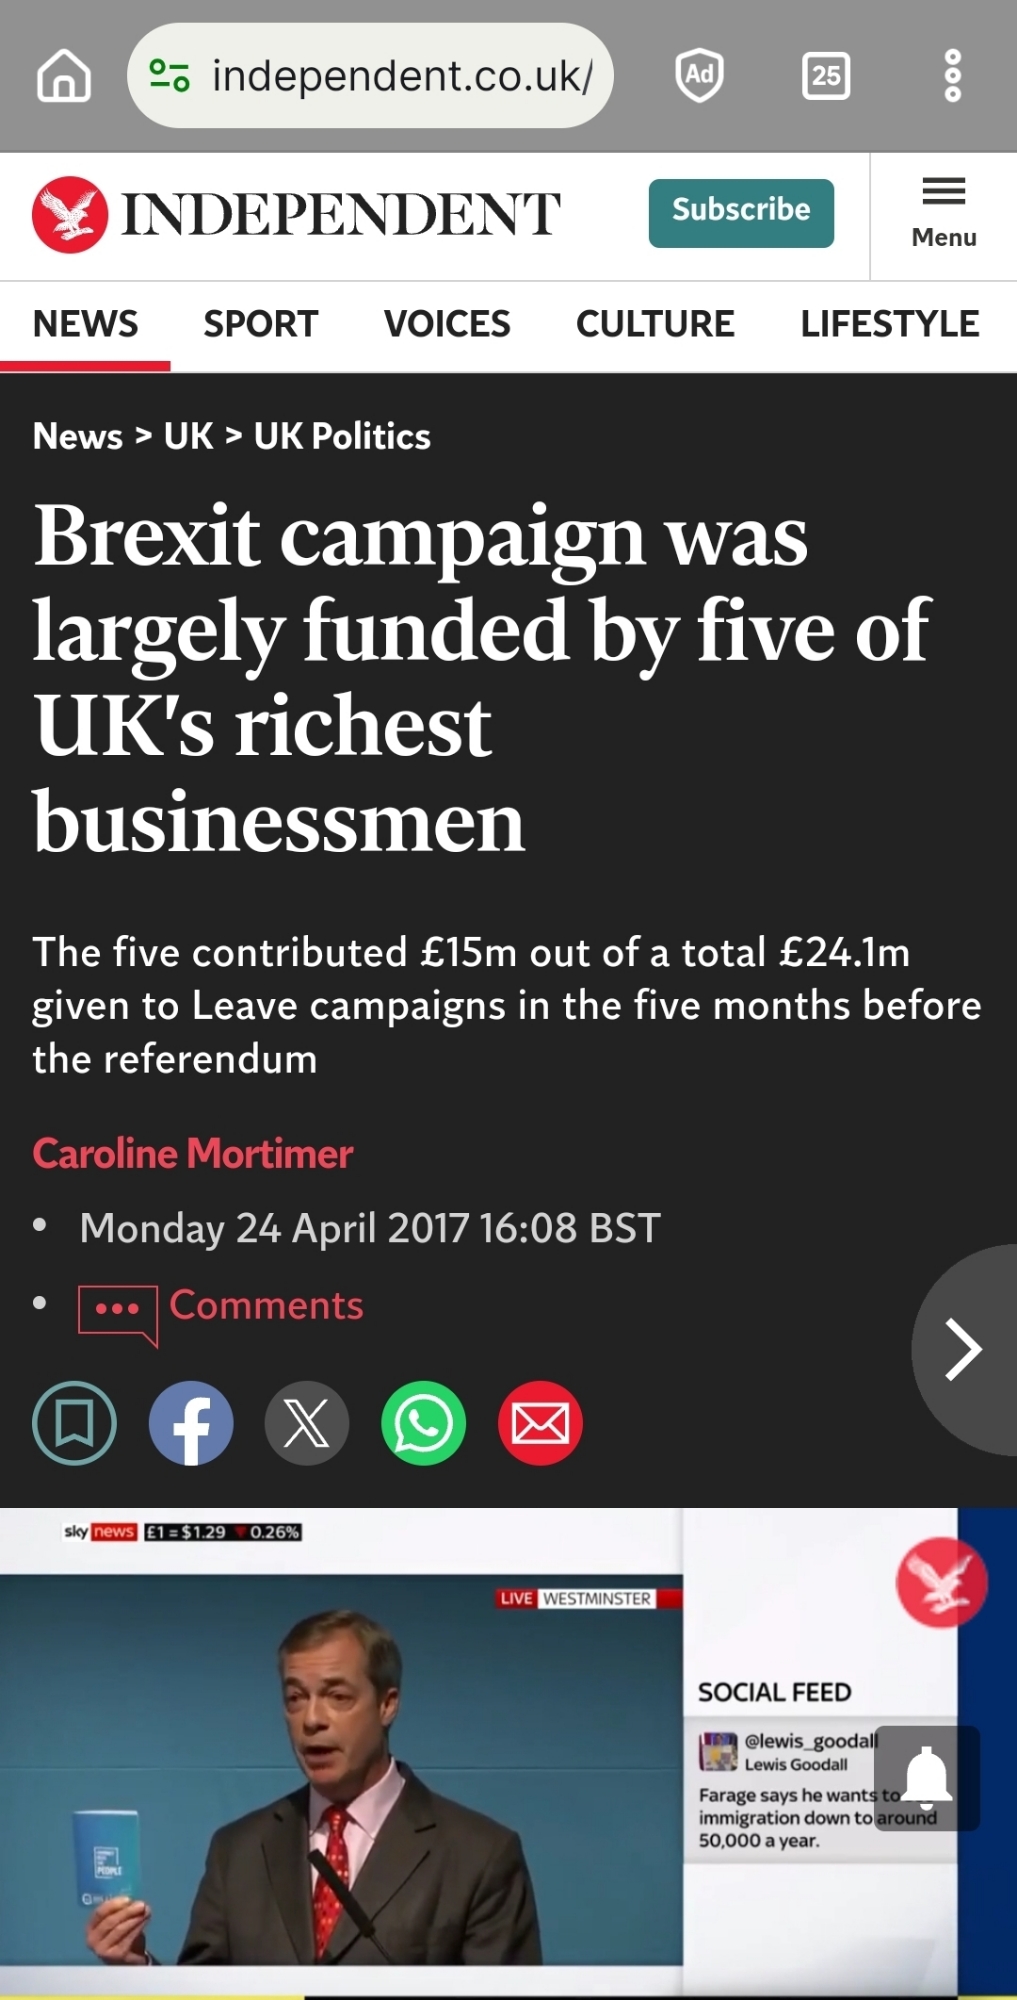Open the tab switcher showing 25 tabs
Viewport: 1017px width, 2000px height.
(x=826, y=76)
